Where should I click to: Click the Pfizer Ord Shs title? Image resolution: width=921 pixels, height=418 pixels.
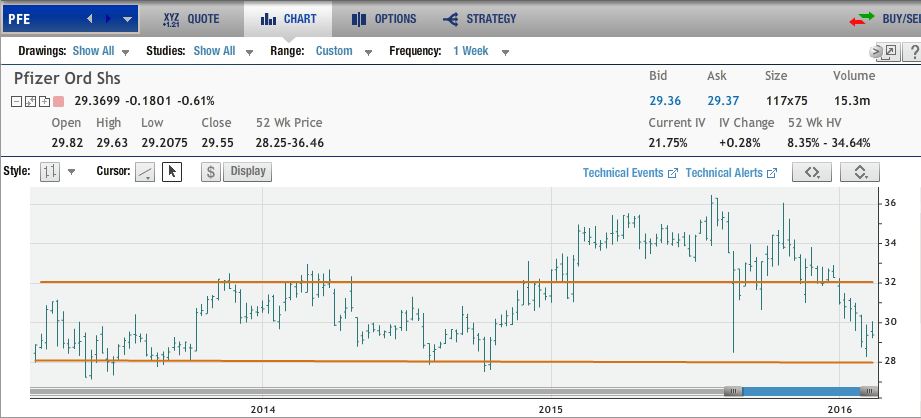point(68,79)
